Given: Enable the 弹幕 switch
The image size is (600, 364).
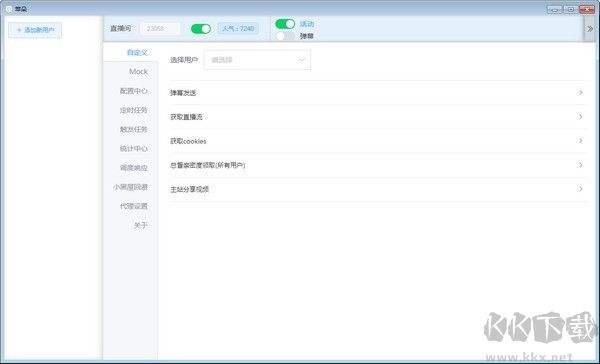Looking at the screenshot, I should point(285,36).
